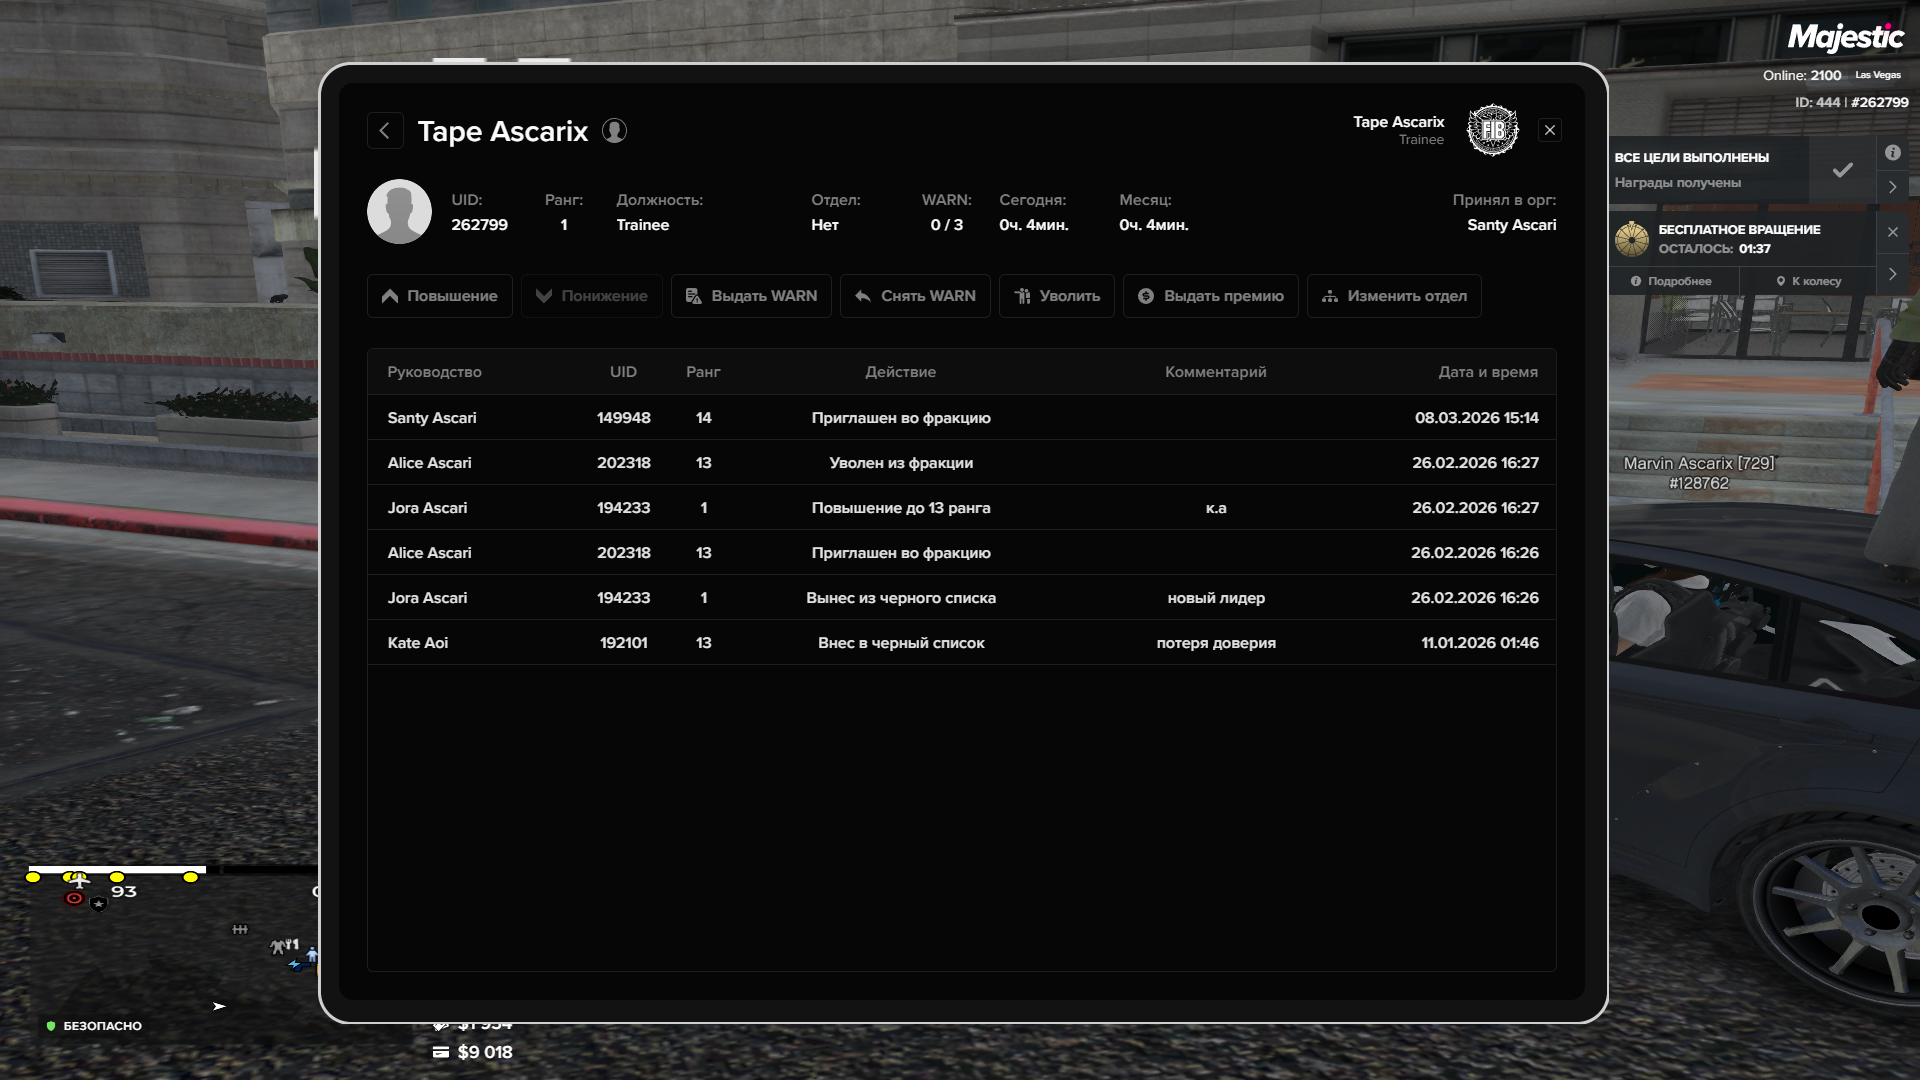Click the info icon in goals panel
Viewport: 1920px width, 1080px height.
point(1892,153)
